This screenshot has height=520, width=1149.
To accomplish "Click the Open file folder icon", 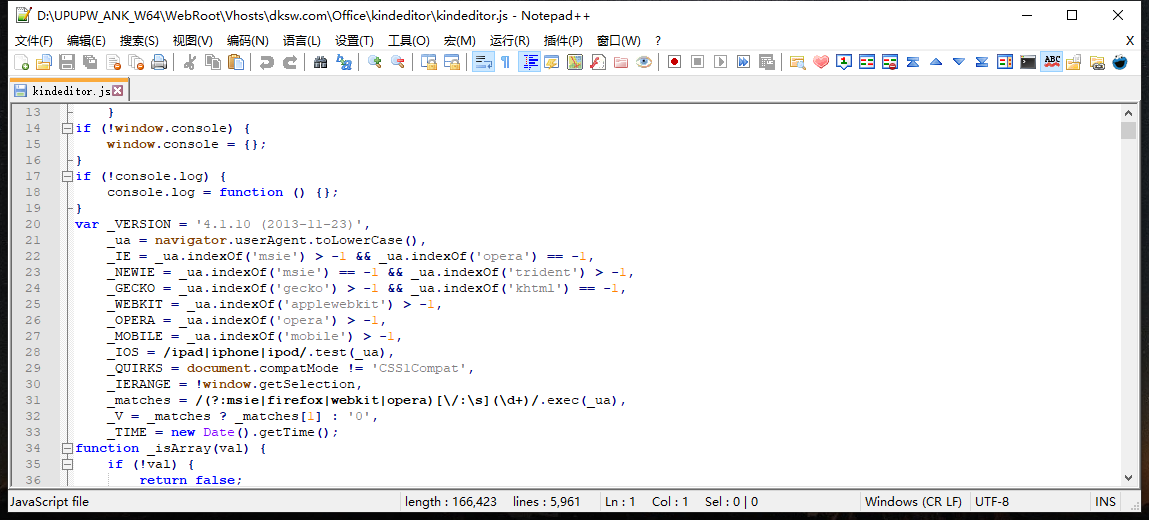I will [x=44, y=62].
